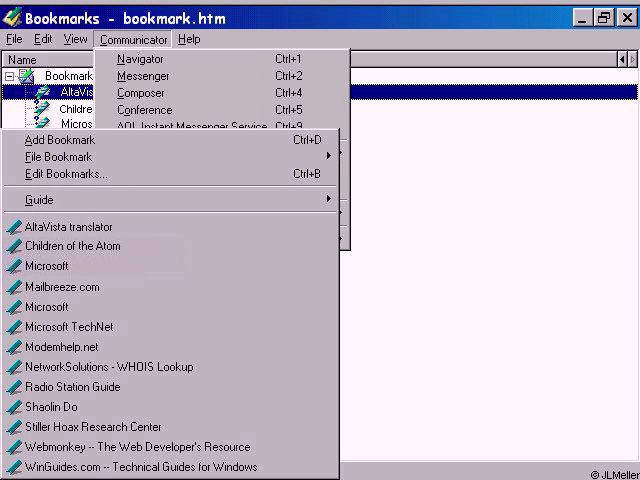Expand the File Bookmark submenu arrow

tap(329, 156)
